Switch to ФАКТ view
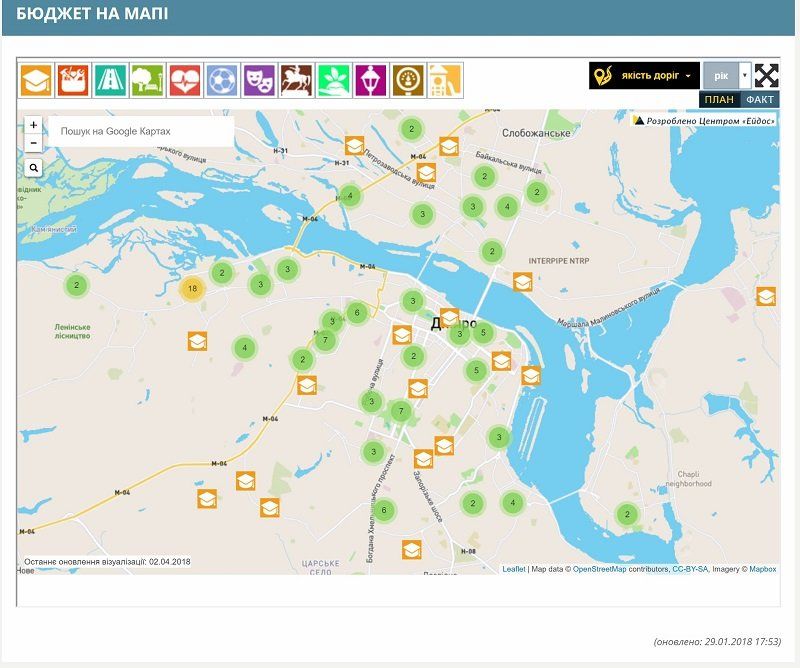 point(760,99)
